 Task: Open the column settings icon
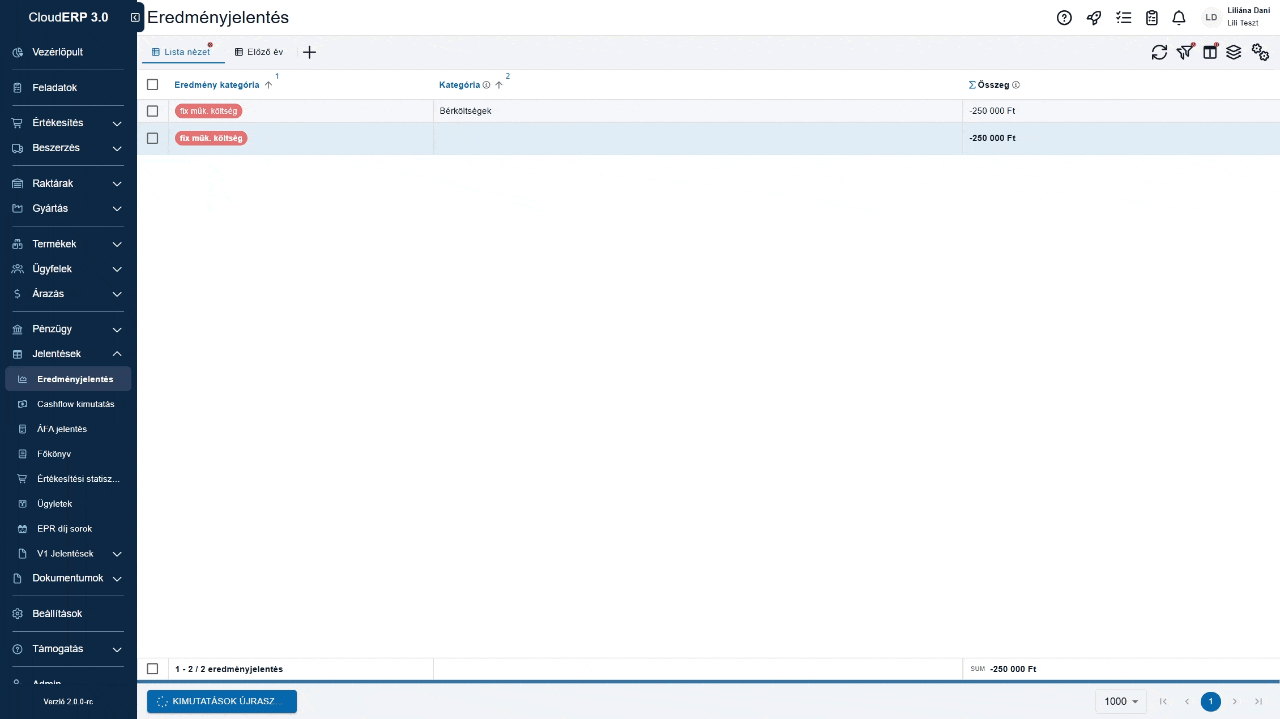[1210, 52]
